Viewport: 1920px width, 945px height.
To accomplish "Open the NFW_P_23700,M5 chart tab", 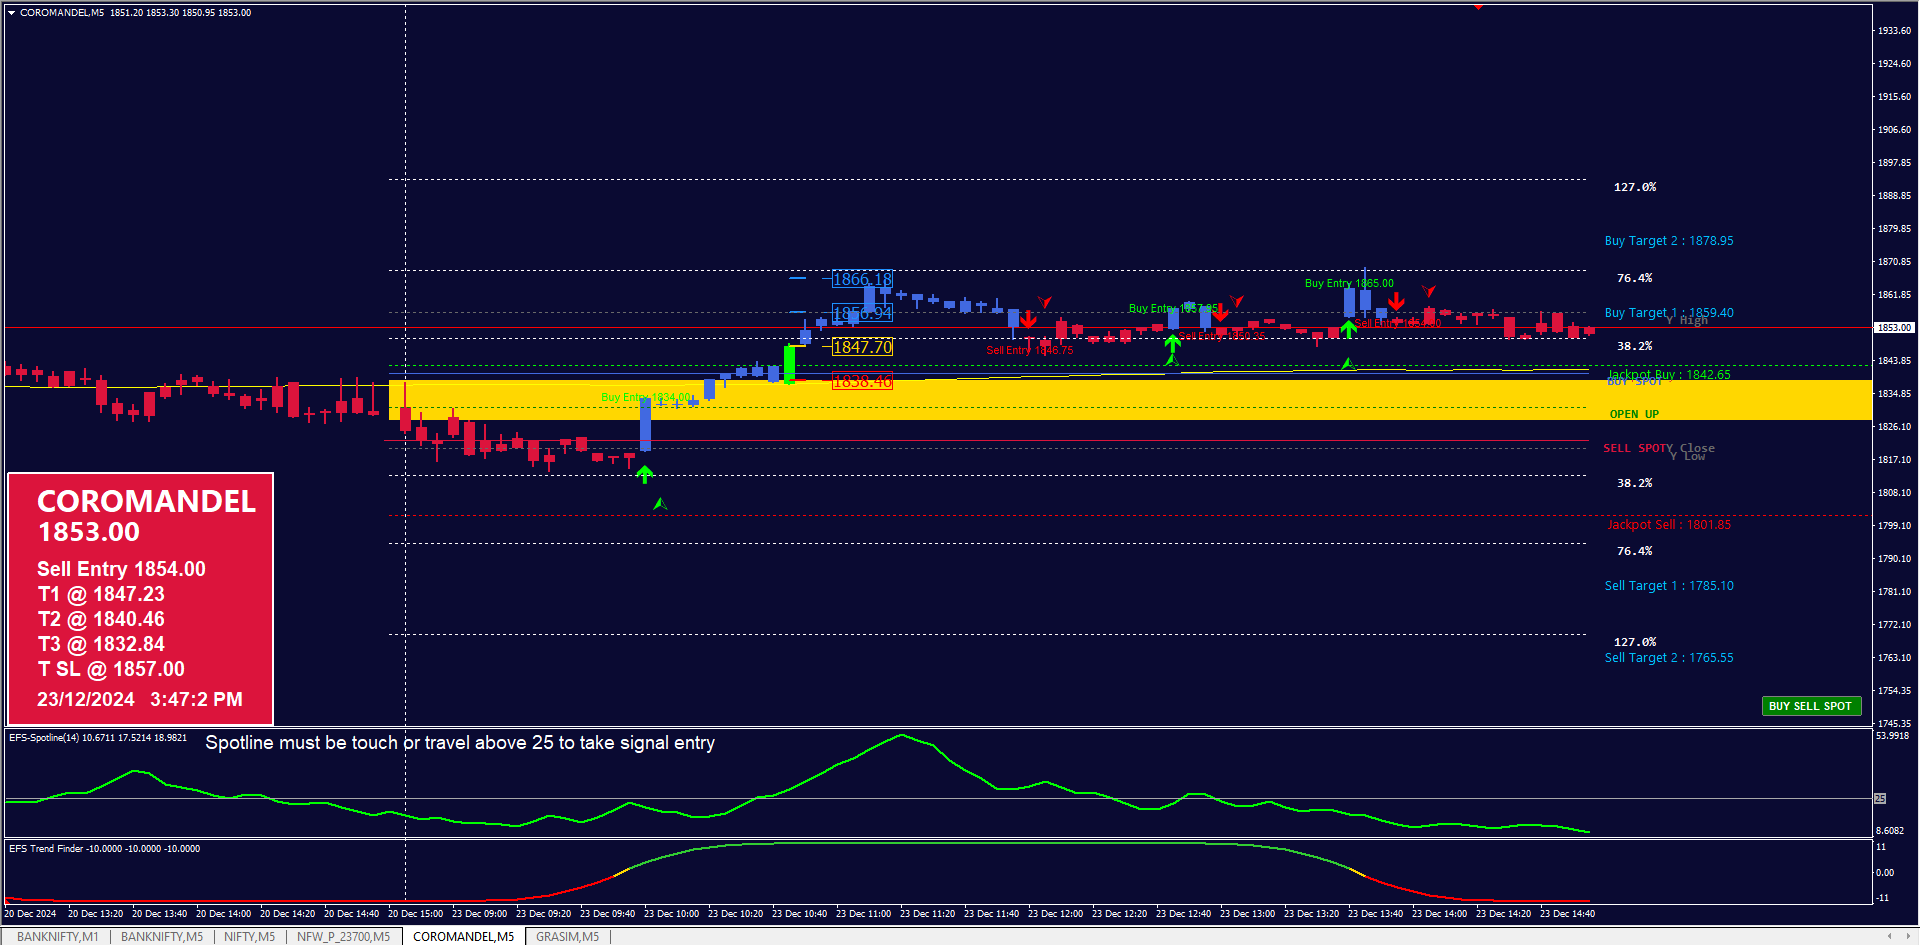I will (x=343, y=937).
